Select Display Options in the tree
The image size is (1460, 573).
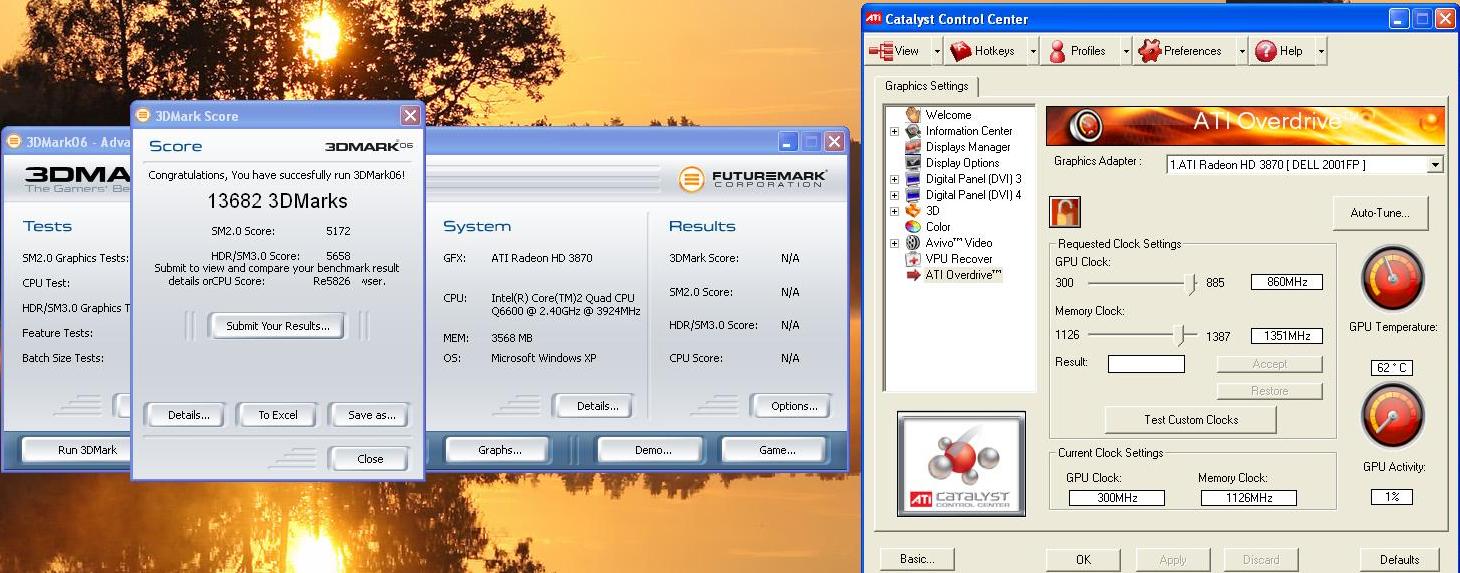pyautogui.click(x=962, y=163)
